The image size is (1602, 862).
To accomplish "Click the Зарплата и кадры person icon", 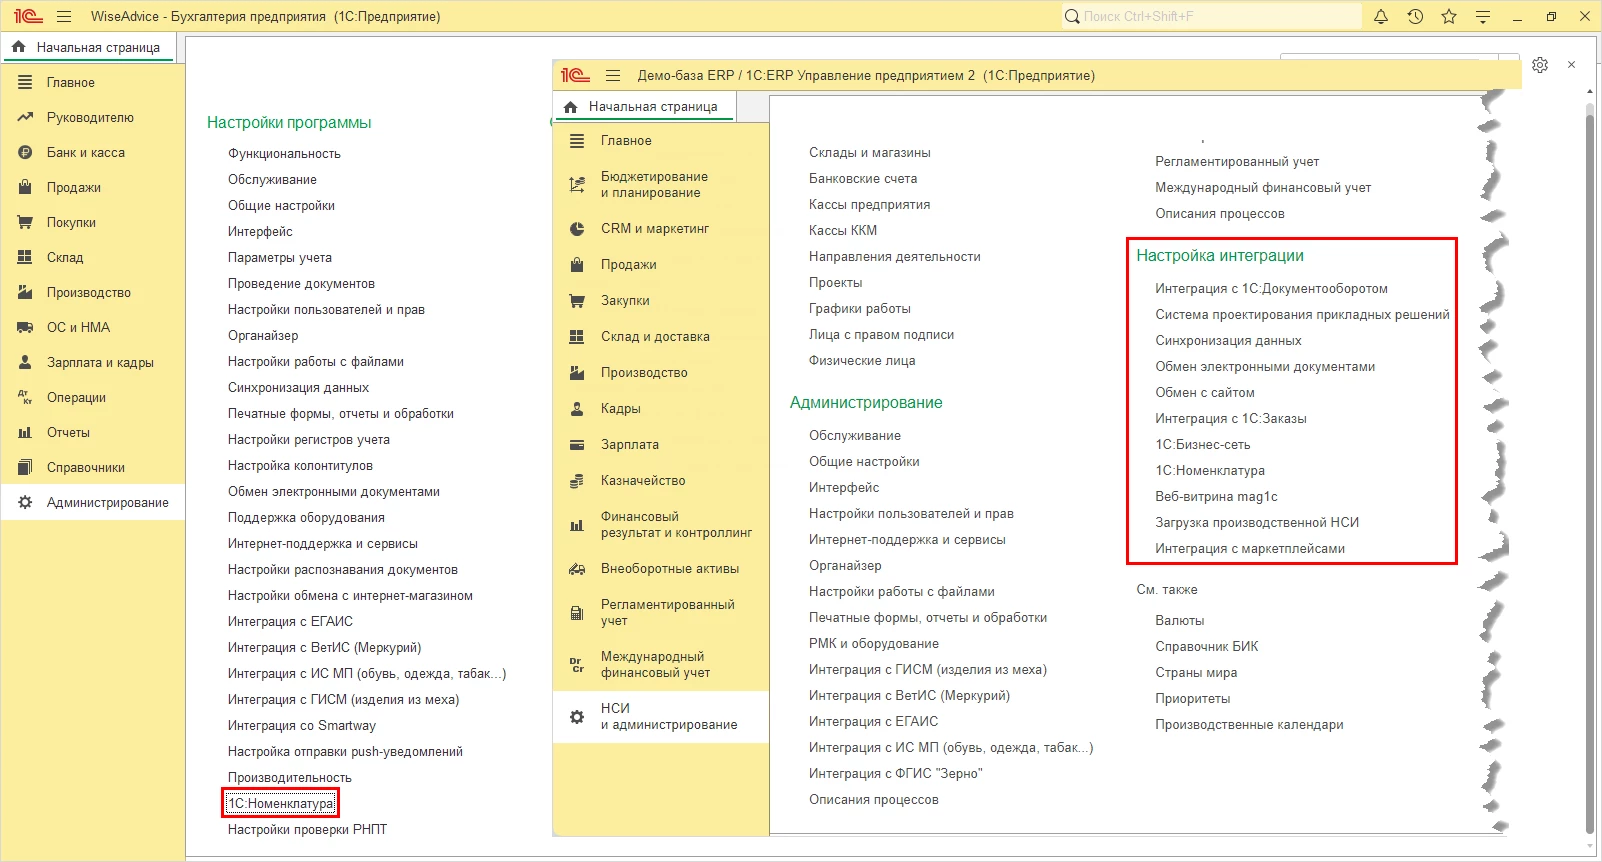I will pos(25,363).
